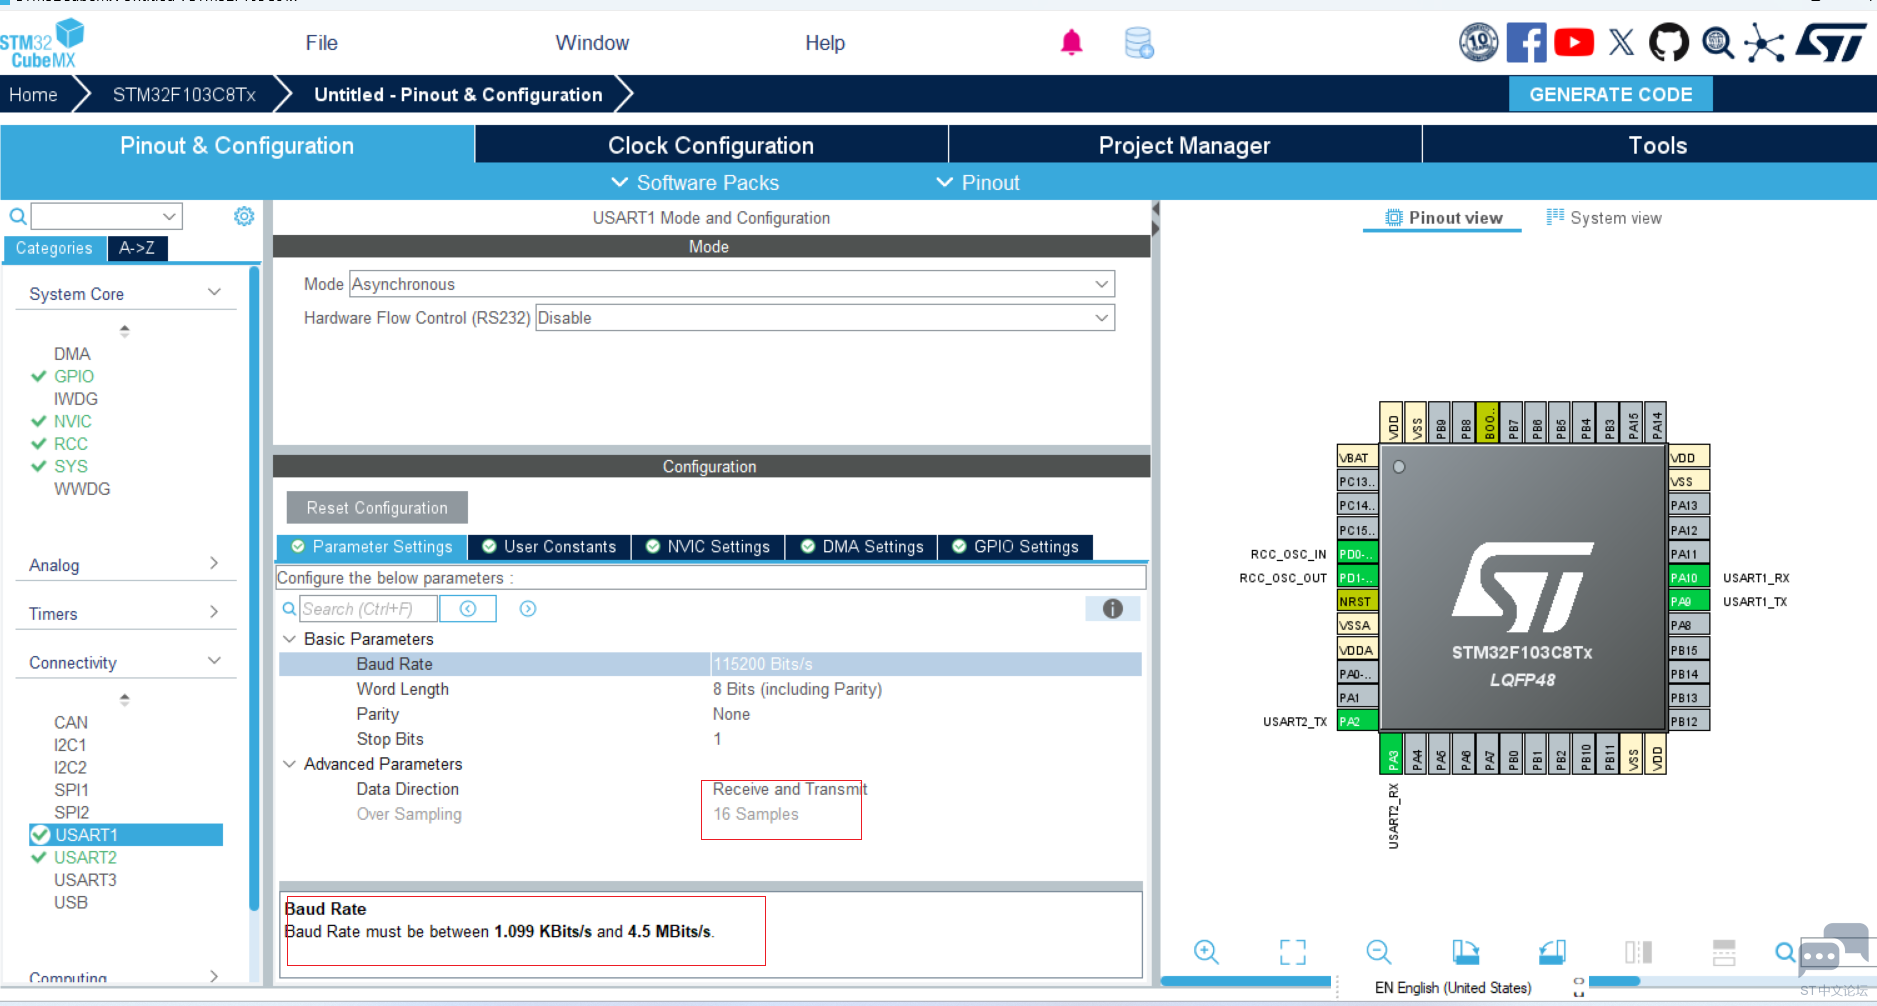Image resolution: width=1877 pixels, height=1006 pixels.
Task: Switch to System view
Action: point(1604,218)
